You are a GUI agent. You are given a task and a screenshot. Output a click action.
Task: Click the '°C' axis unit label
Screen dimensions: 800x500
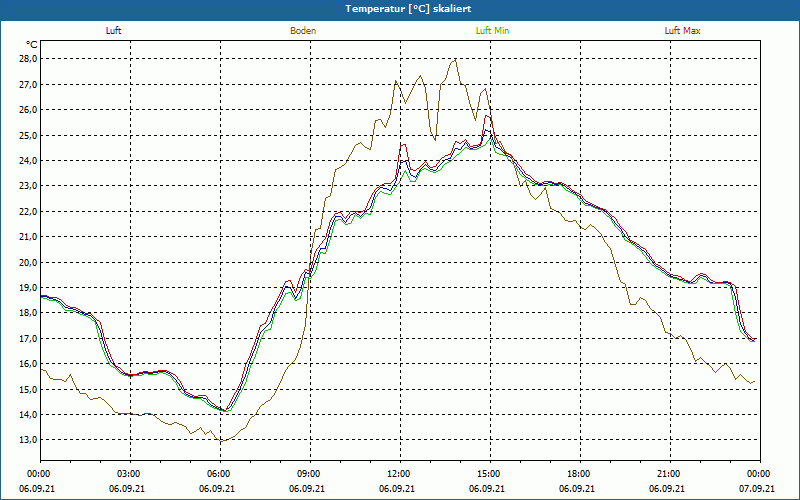pyautogui.click(x=32, y=45)
